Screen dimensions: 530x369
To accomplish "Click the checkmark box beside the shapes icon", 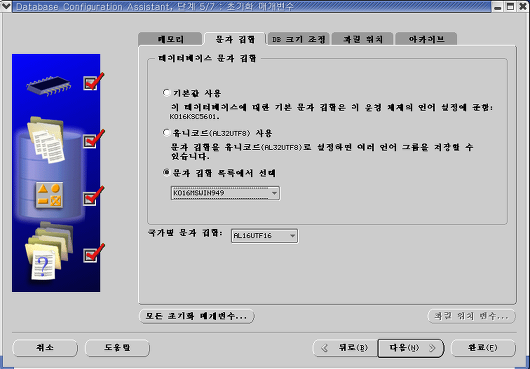I will pos(91,198).
